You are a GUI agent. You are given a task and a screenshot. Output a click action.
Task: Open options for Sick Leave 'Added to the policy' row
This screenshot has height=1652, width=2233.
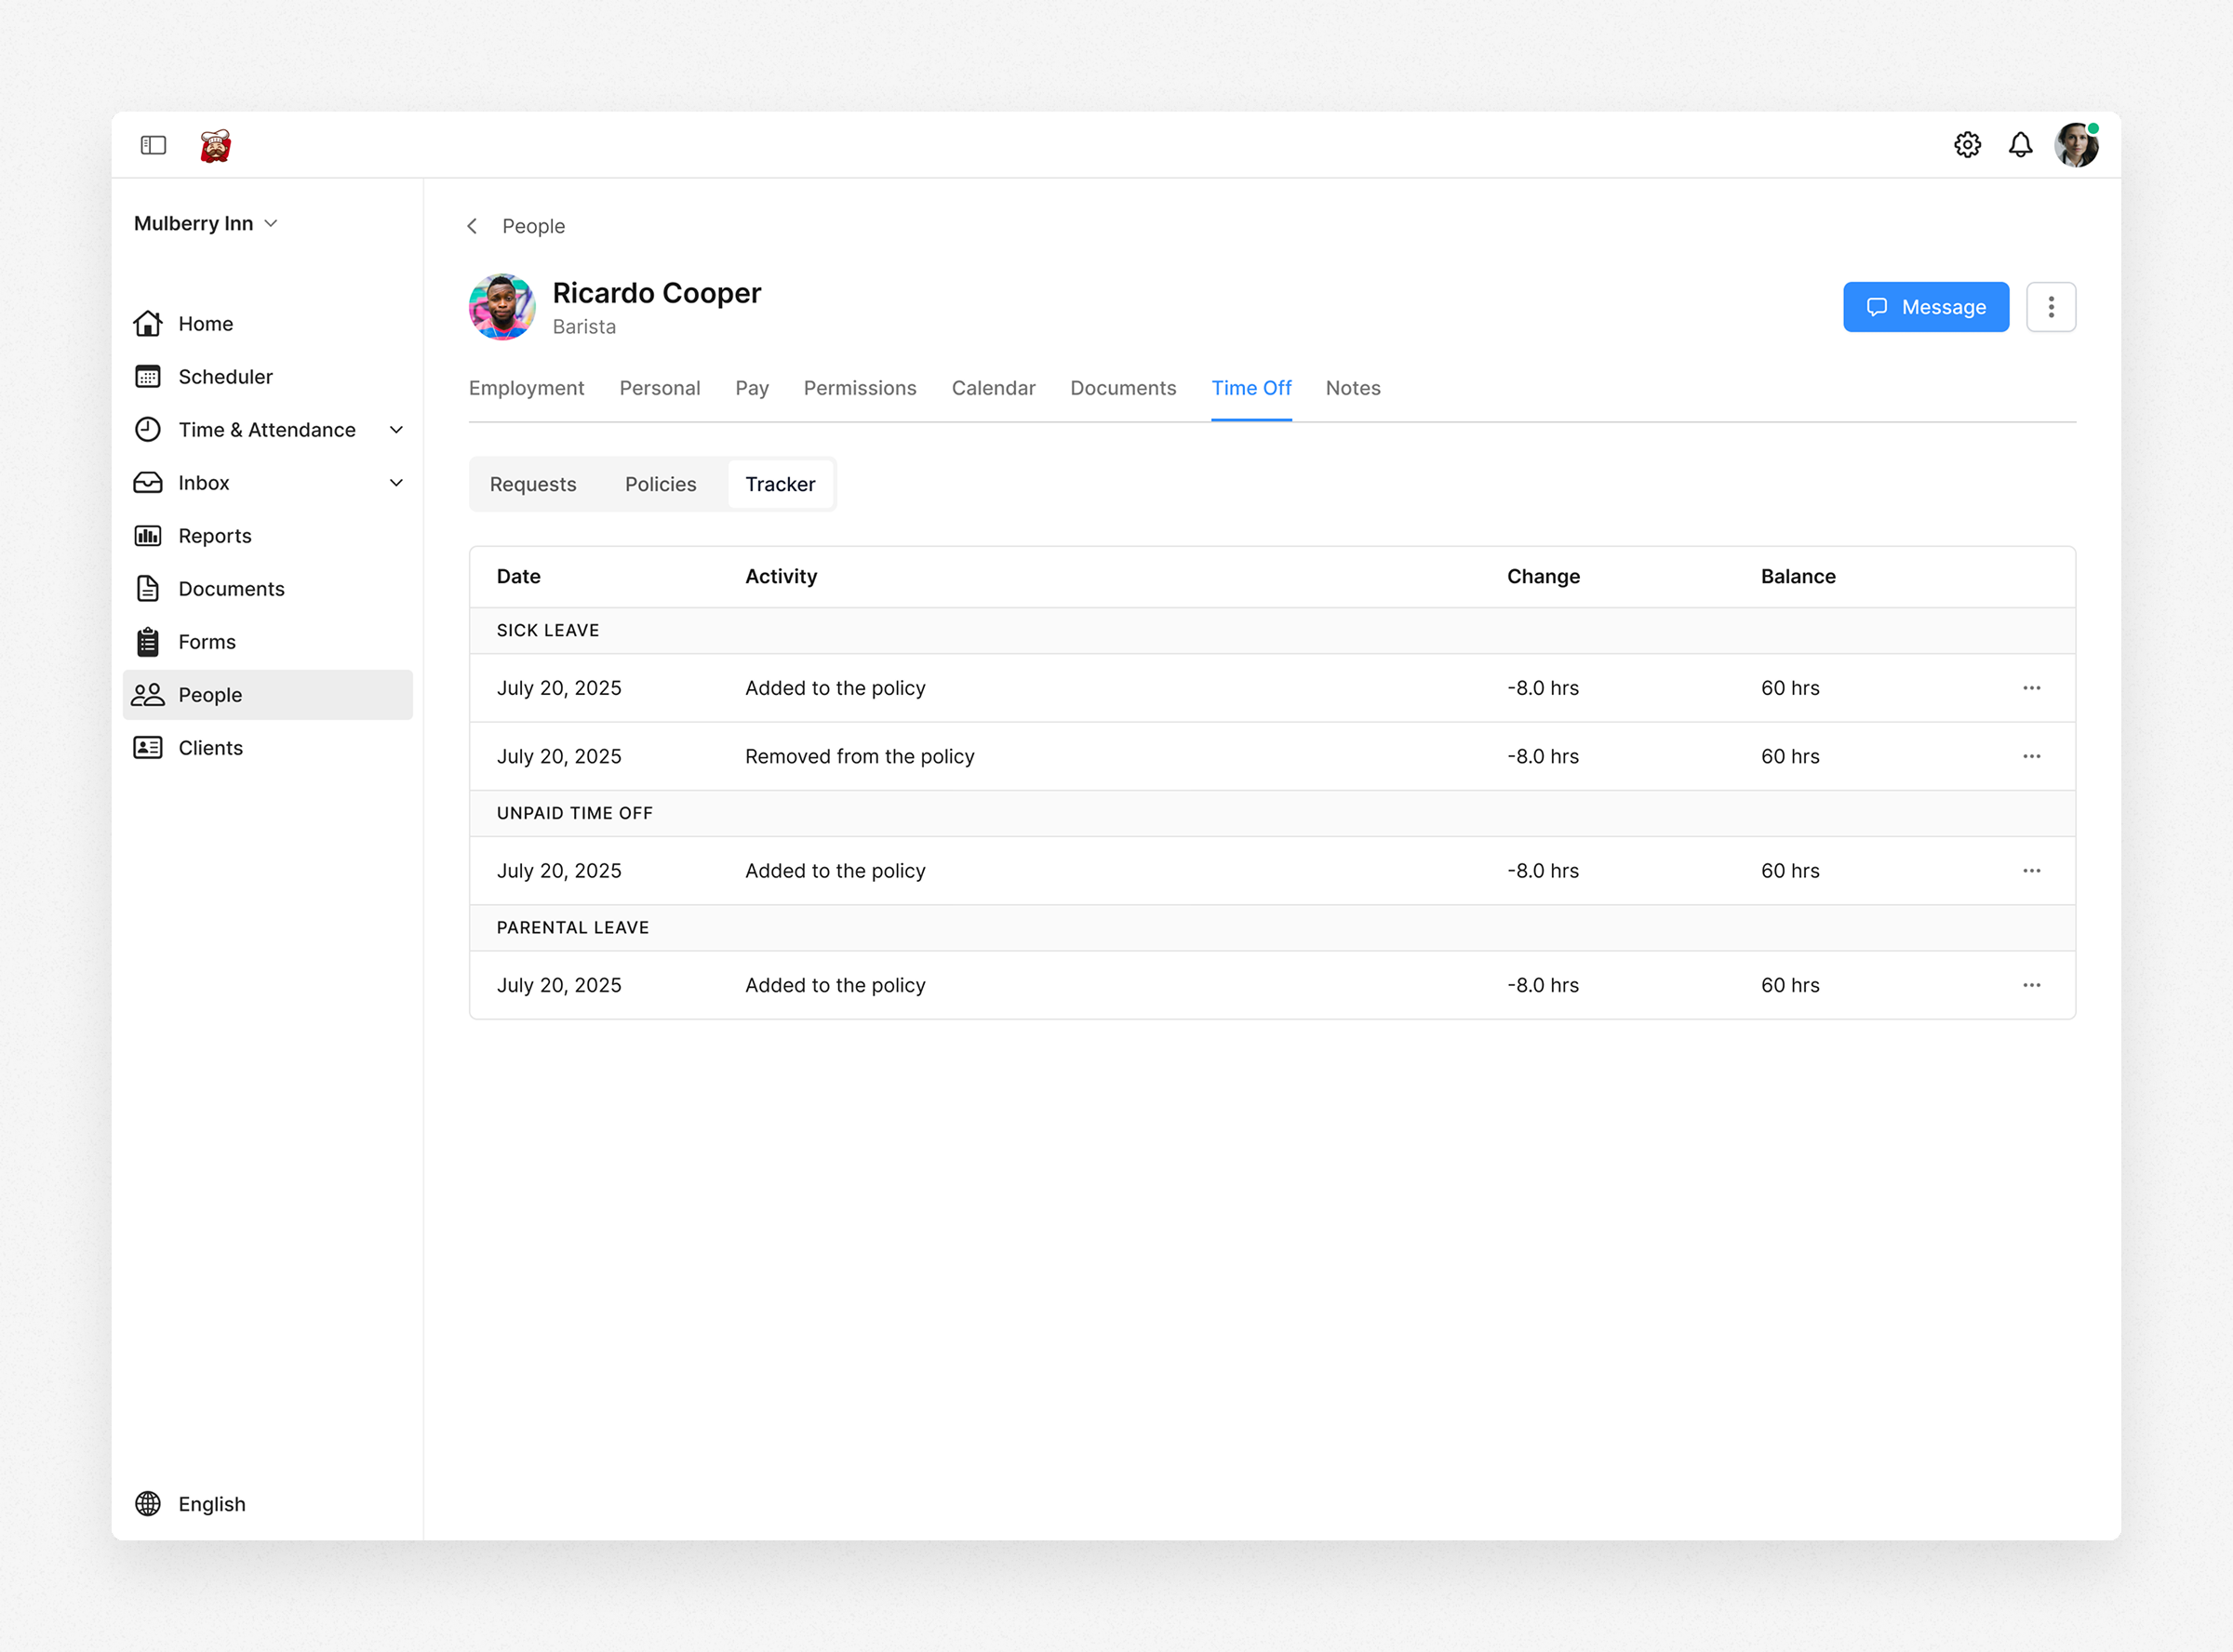[2031, 688]
